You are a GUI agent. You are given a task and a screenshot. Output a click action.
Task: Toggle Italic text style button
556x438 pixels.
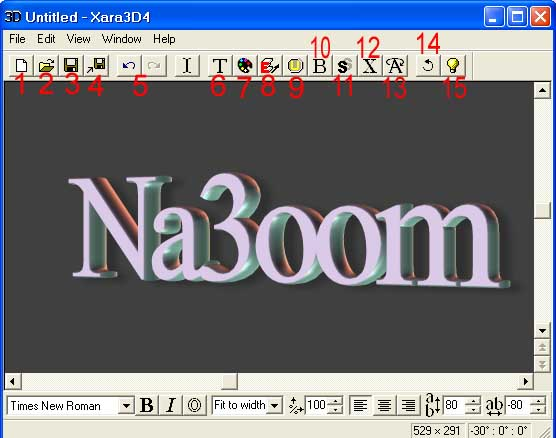point(171,405)
